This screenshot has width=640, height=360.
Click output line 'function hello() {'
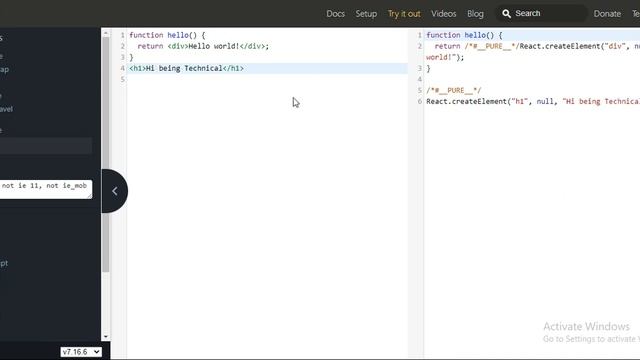click(x=464, y=35)
